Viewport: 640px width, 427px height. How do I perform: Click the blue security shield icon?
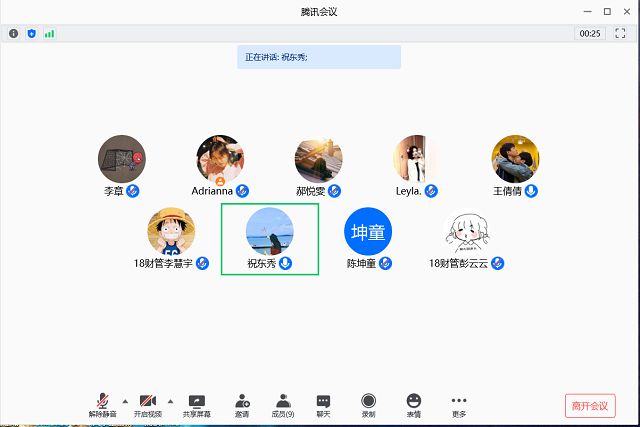pos(31,33)
